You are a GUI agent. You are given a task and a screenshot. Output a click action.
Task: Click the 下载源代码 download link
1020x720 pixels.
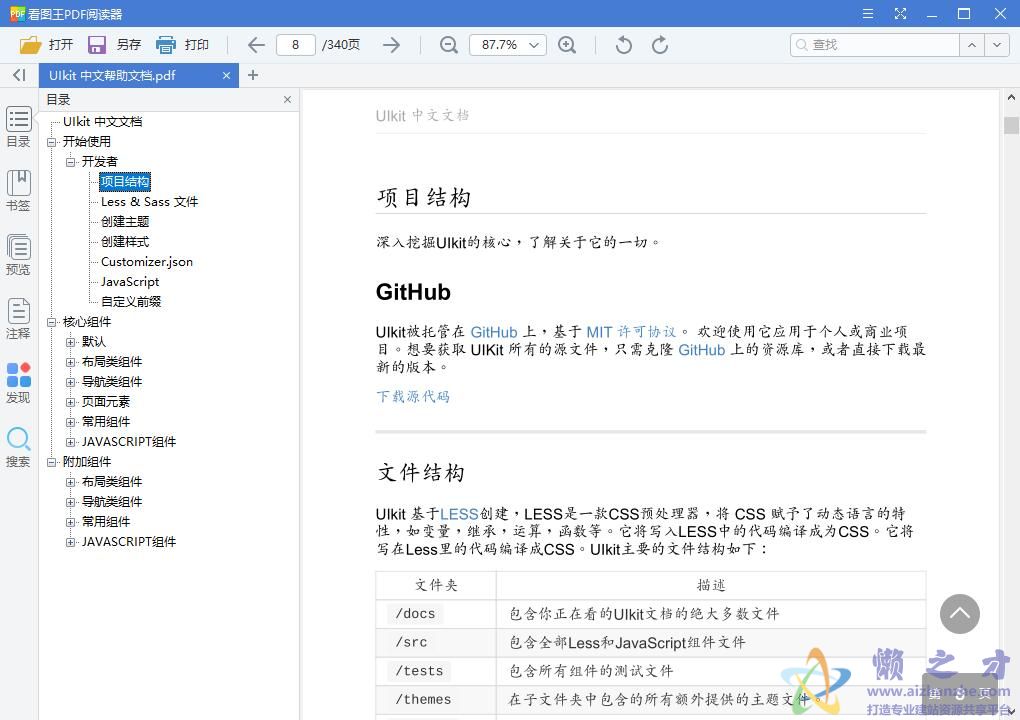pyautogui.click(x=412, y=396)
